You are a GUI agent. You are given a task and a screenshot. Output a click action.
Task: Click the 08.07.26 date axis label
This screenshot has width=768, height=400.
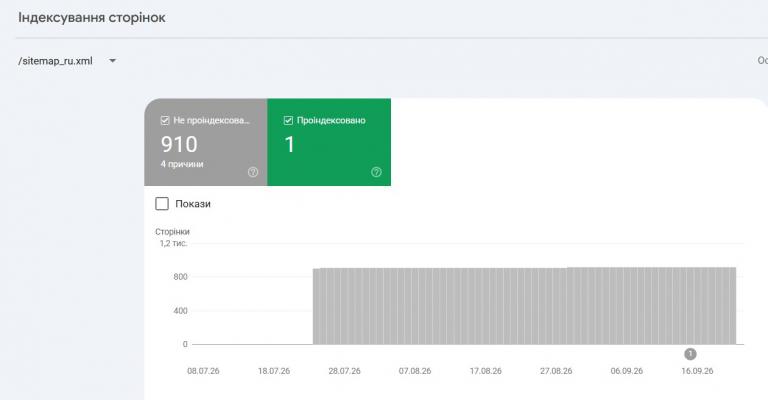(x=203, y=371)
